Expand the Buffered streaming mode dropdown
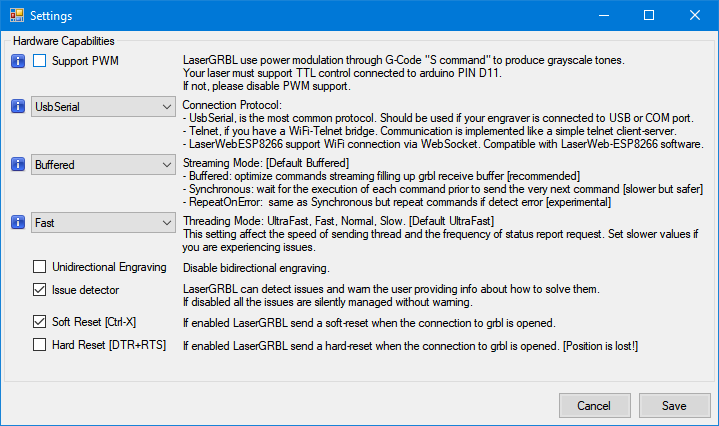The width and height of the screenshot is (719, 426). click(x=103, y=164)
